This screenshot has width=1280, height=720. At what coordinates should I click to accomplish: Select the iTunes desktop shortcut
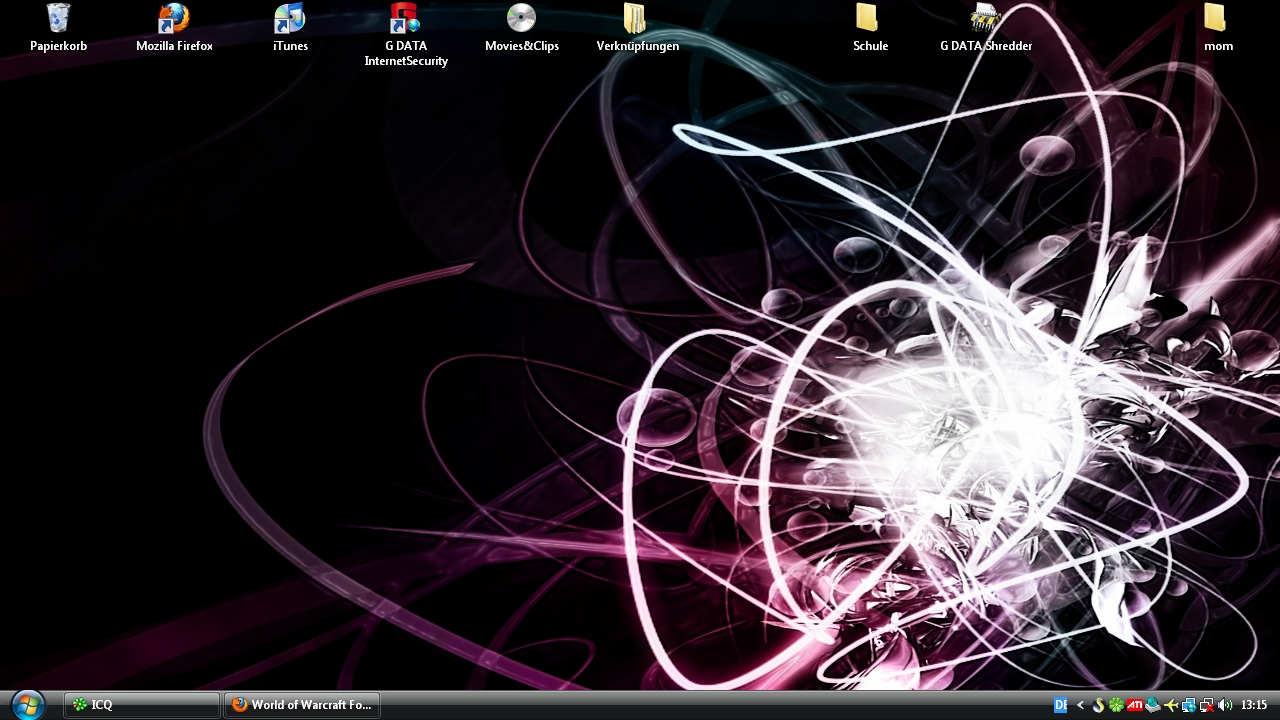(x=290, y=27)
